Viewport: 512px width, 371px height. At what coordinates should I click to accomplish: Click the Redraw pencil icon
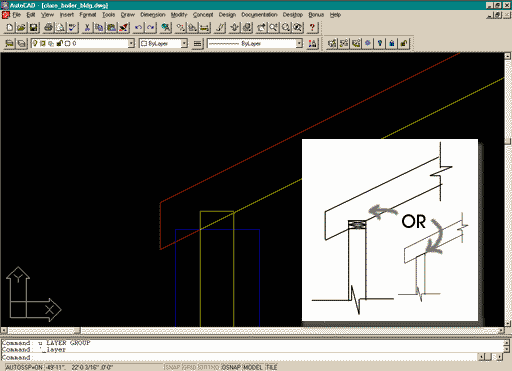point(220,28)
